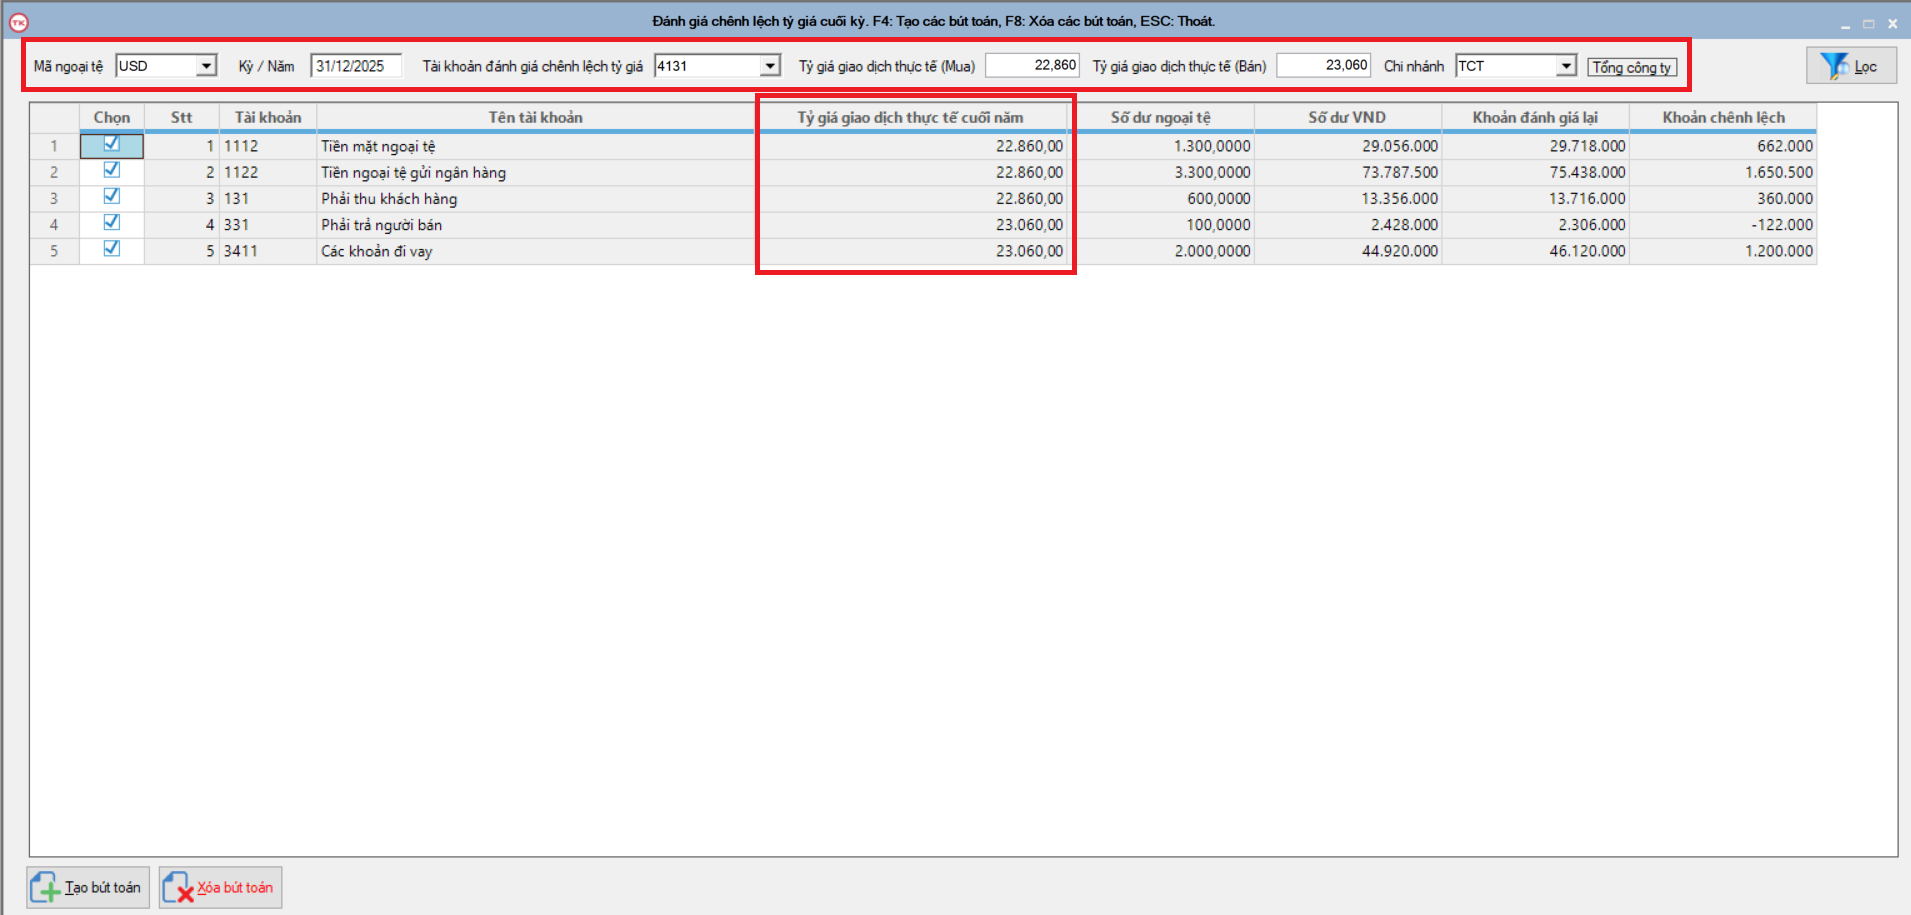Image resolution: width=1911 pixels, height=915 pixels.
Task: Expand the 4131 account dropdown
Action: [769, 66]
